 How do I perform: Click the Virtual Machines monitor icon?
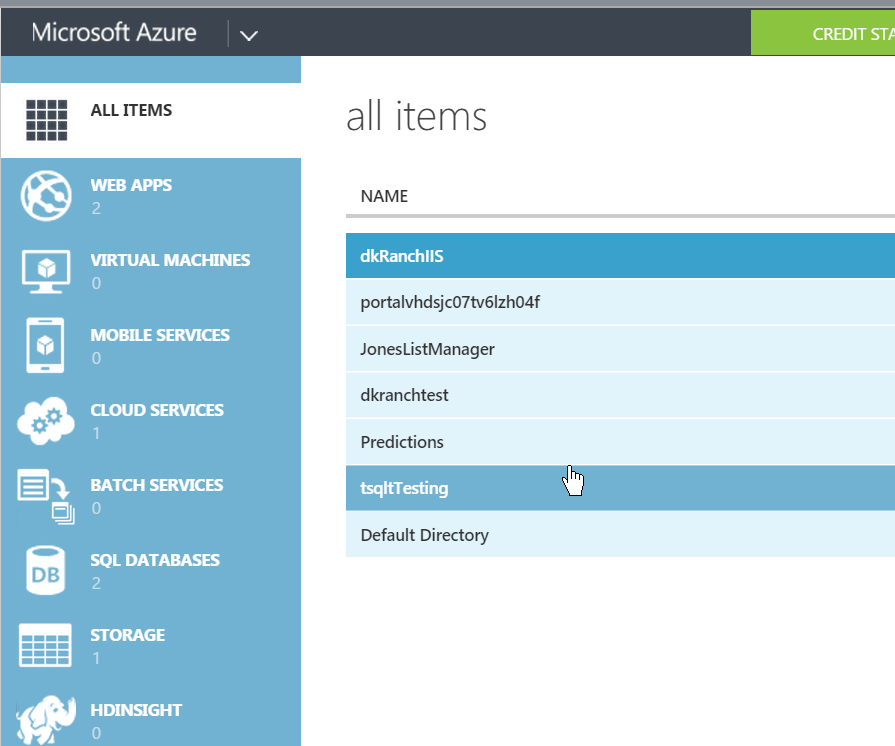(45, 270)
